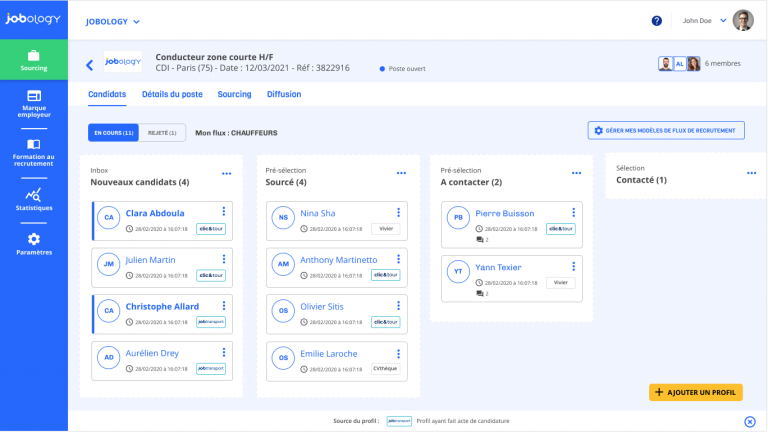Open Marque employeur in sidebar
The width and height of the screenshot is (768, 432).
[34, 104]
